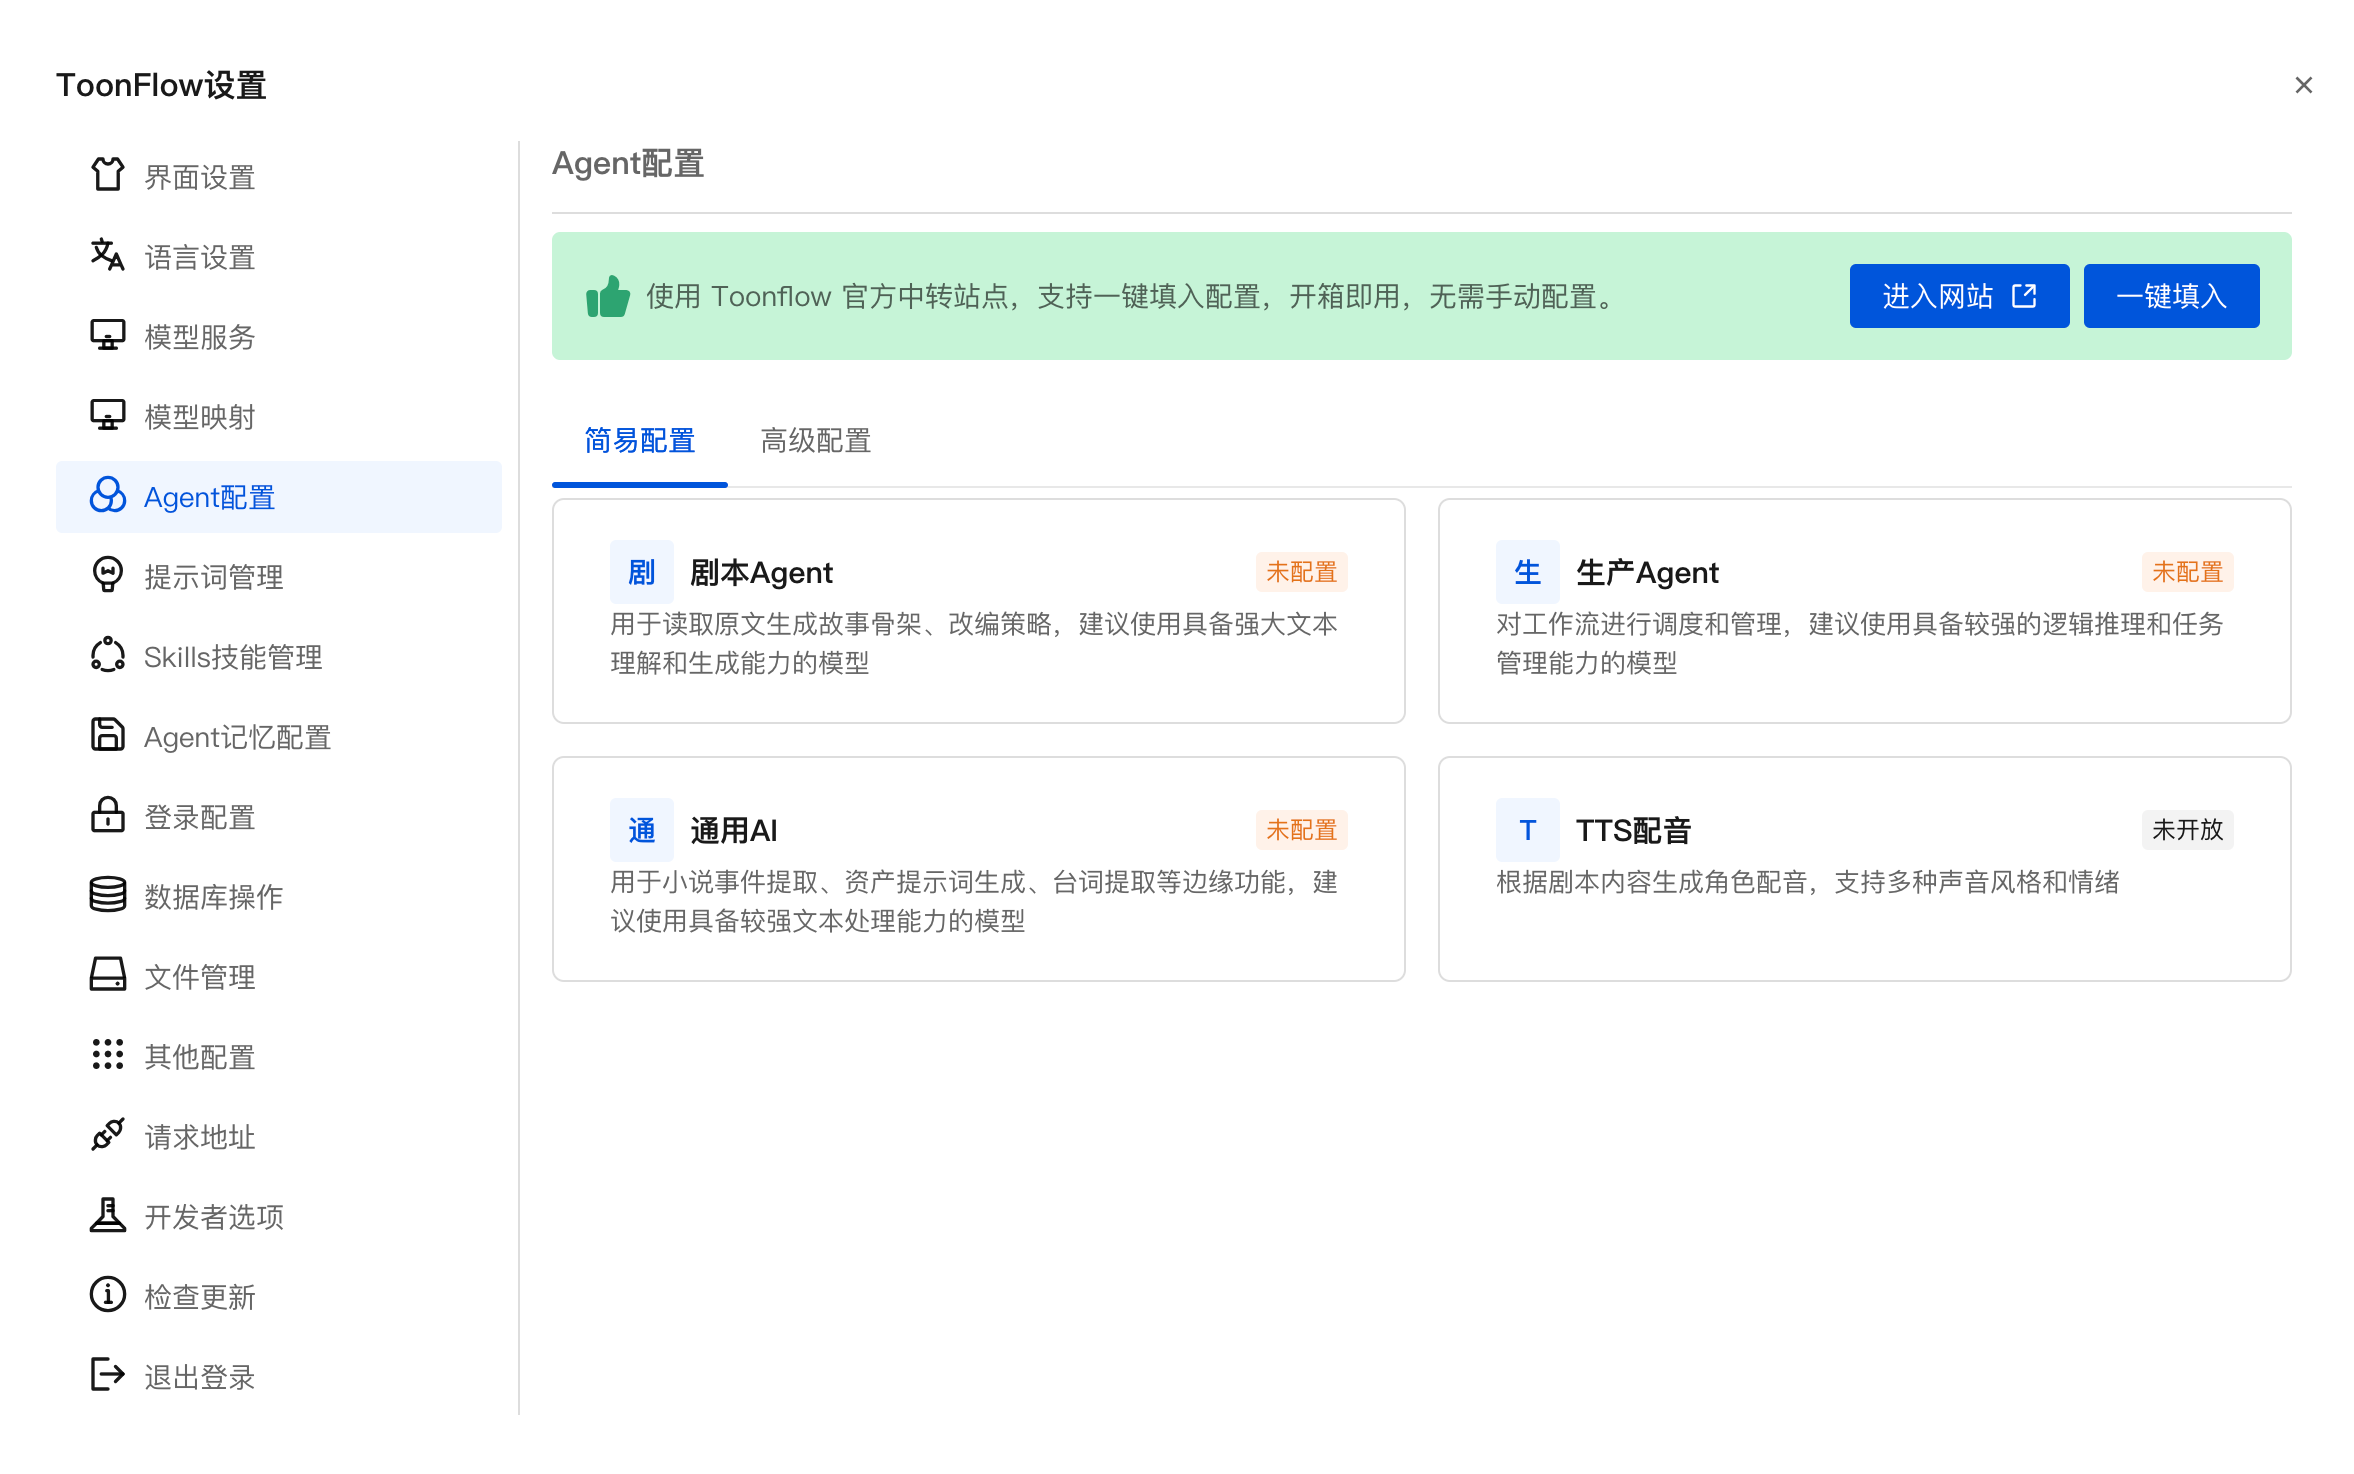Screen dimensions: 2354x1474
Task: Click the dot grid icon for 其他配置
Action: coord(108,1055)
